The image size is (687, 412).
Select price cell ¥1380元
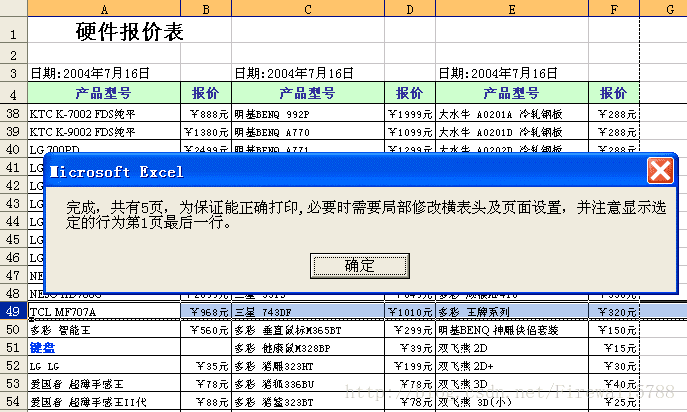click(206, 131)
